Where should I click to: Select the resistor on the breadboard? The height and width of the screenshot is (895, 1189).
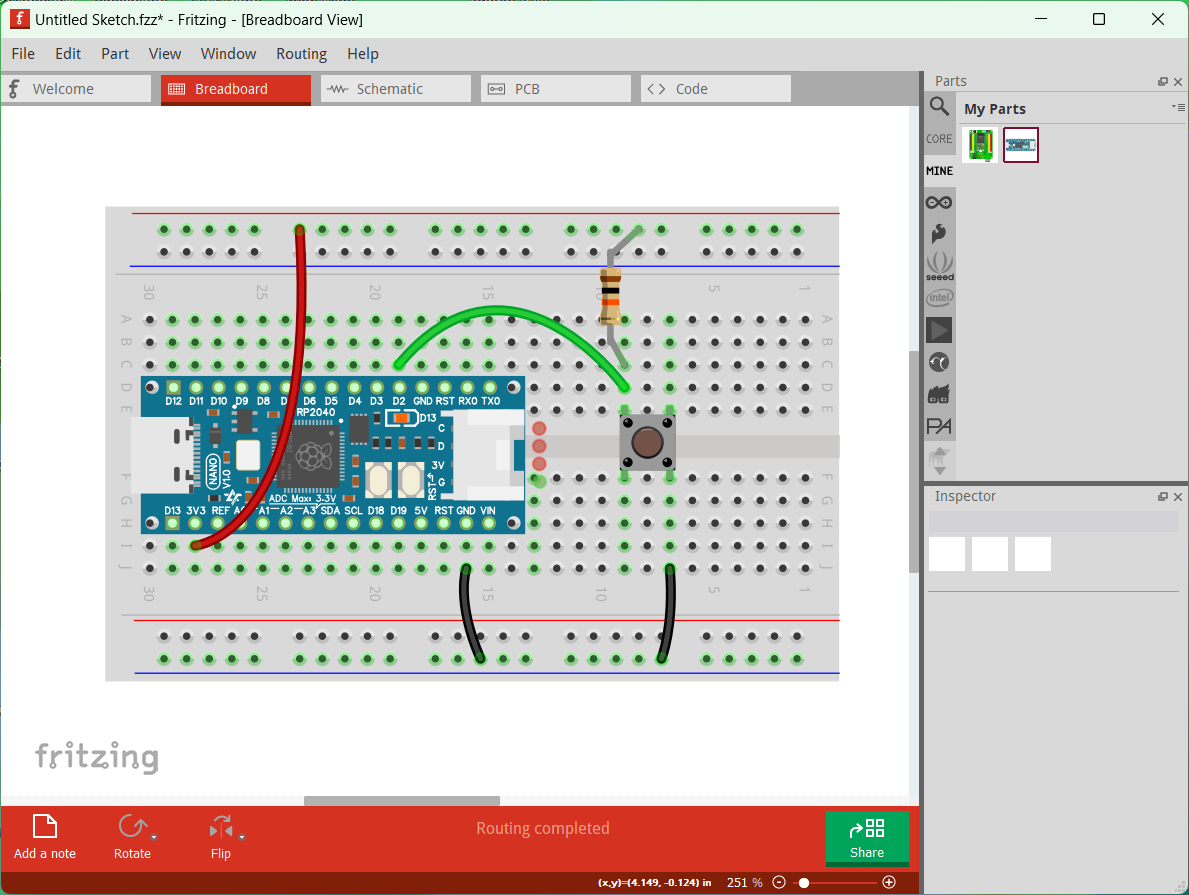612,297
